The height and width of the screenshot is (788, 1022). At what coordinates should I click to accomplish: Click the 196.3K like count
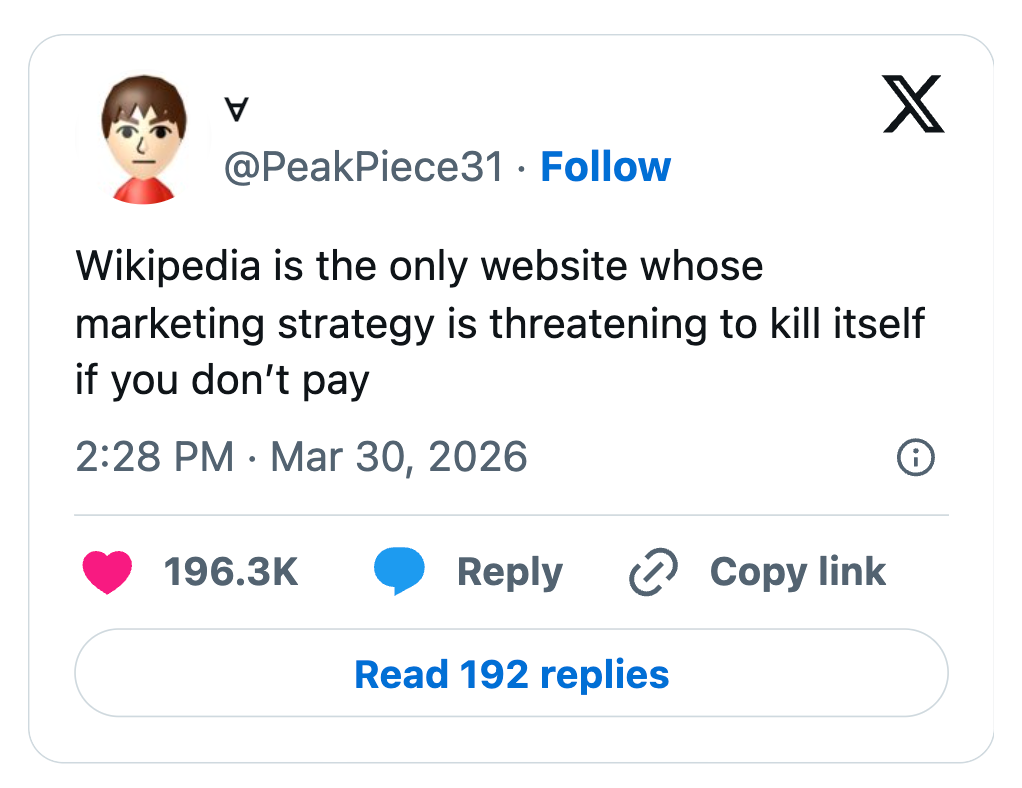click(231, 571)
